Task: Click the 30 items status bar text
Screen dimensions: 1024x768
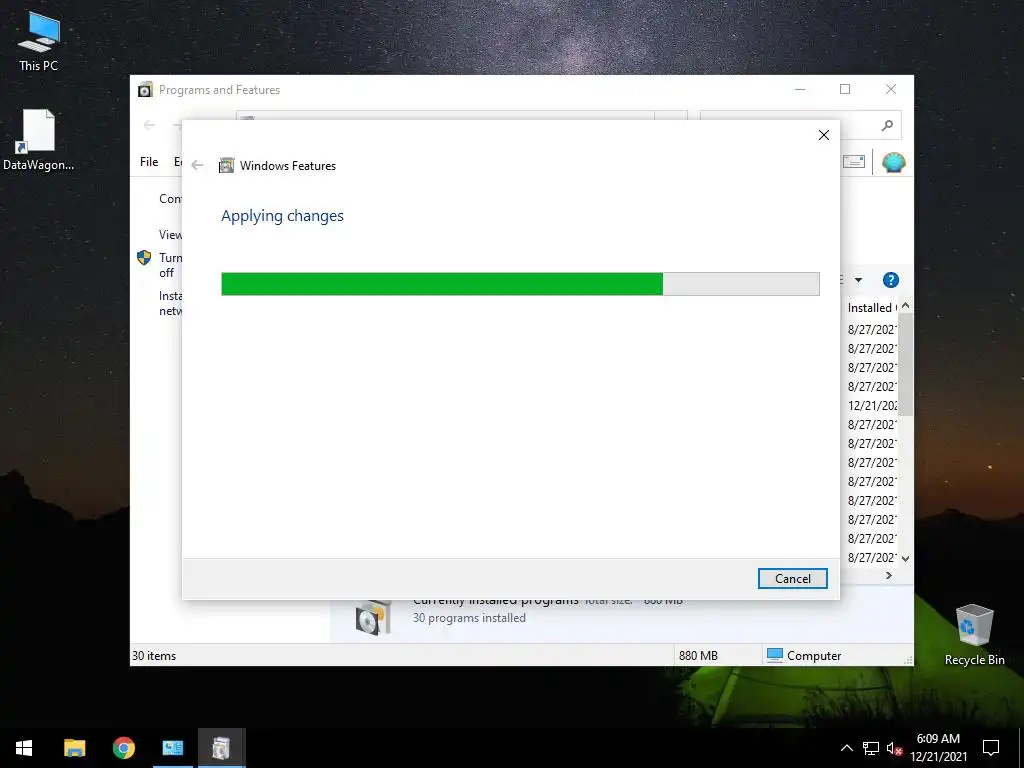Action: coord(154,656)
